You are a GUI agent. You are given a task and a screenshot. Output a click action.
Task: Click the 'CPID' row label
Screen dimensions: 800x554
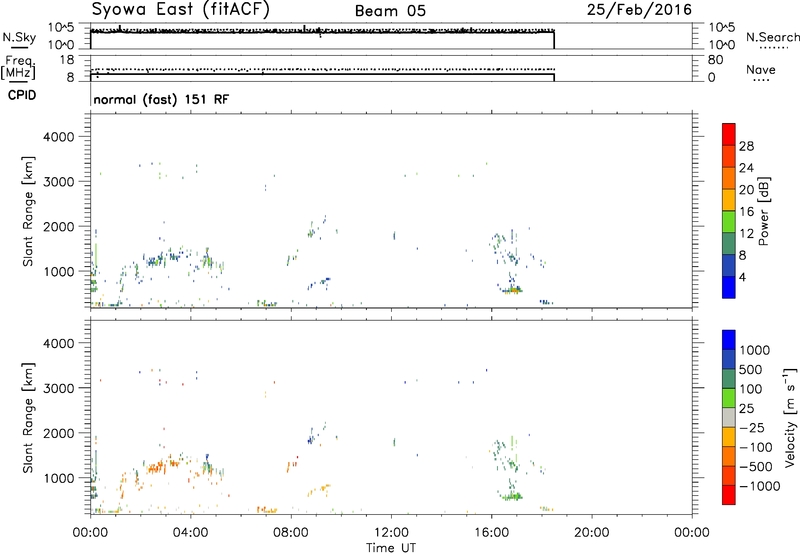(x=22, y=95)
